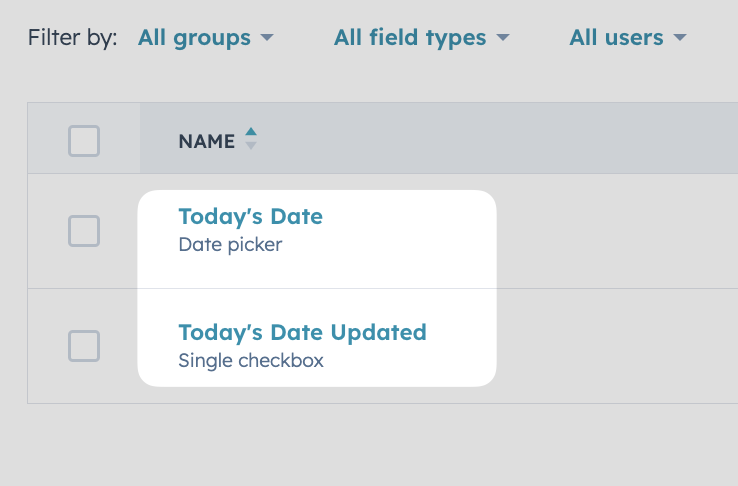Screen dimensions: 738x486
Task: Select the Today's Date Updated row checkbox
Action: click(84, 346)
